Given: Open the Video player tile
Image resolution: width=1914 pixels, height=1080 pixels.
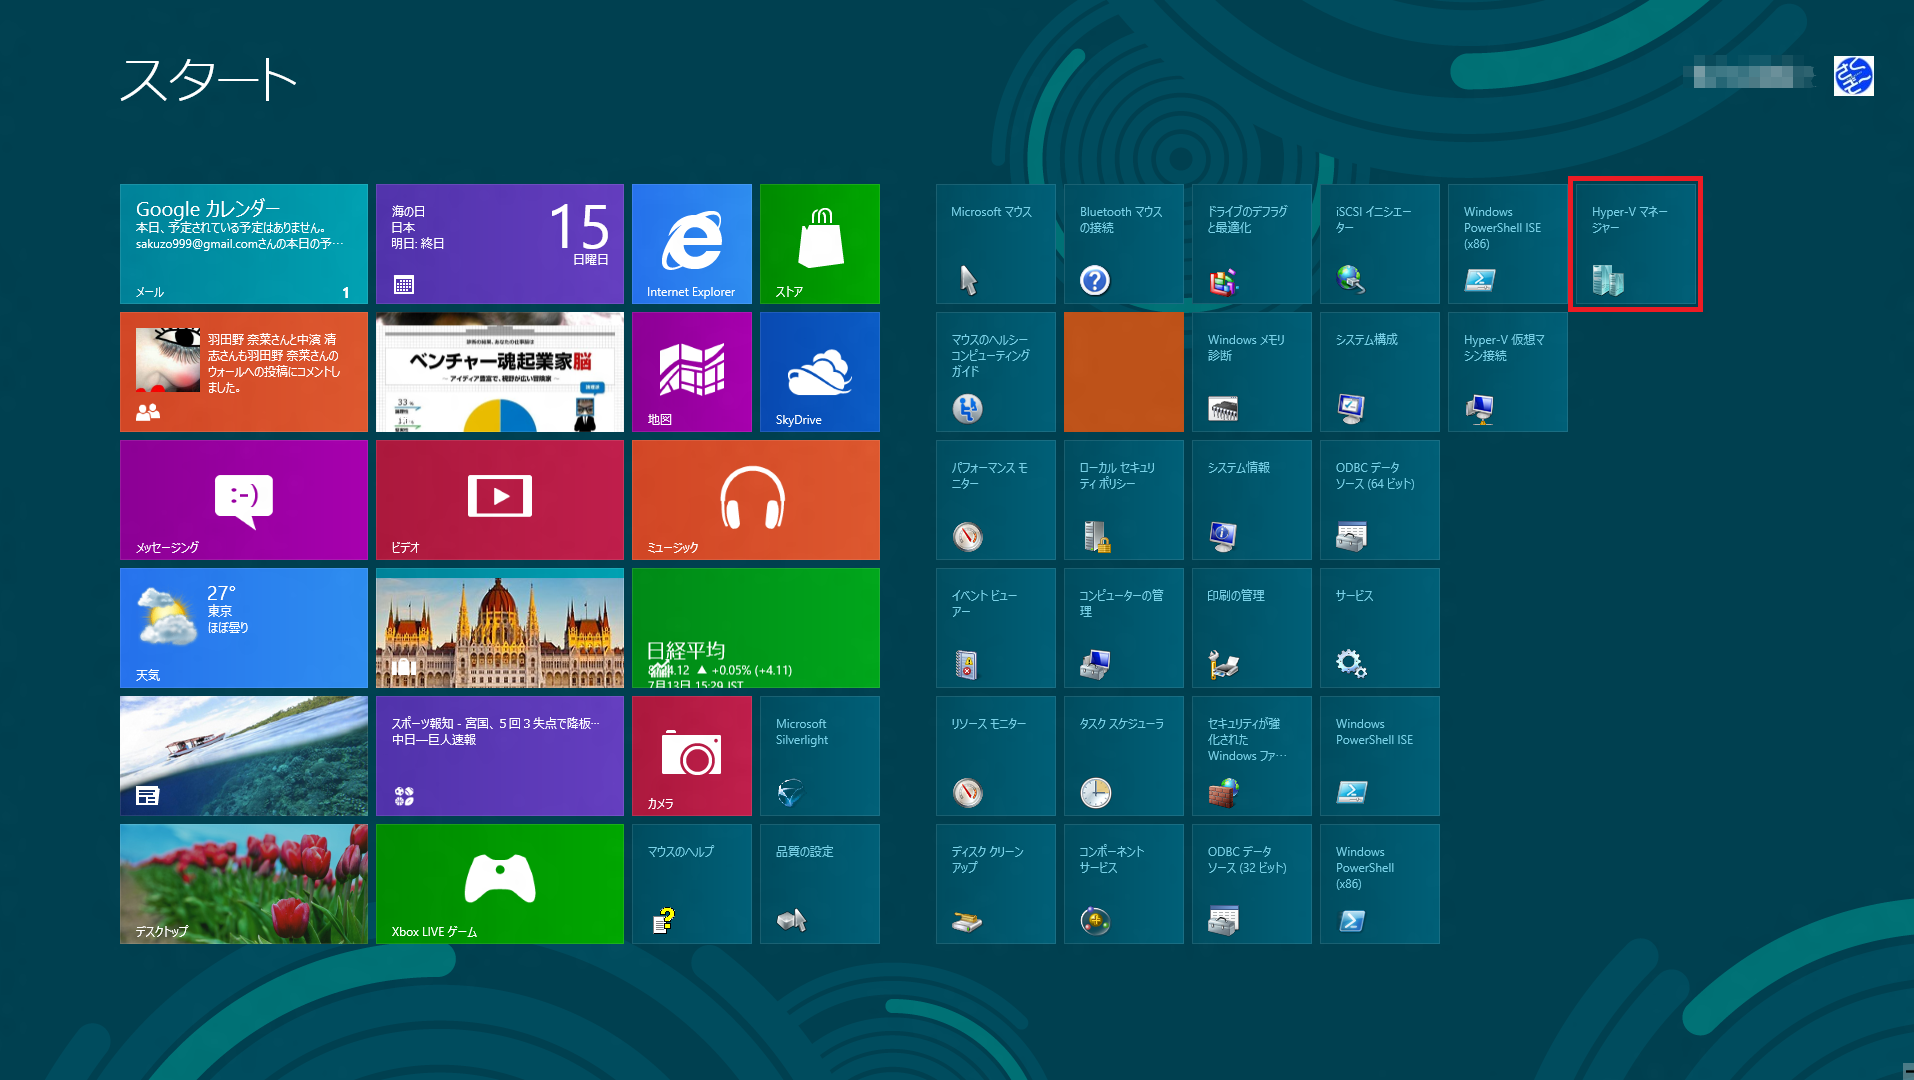Looking at the screenshot, I should 499,500.
